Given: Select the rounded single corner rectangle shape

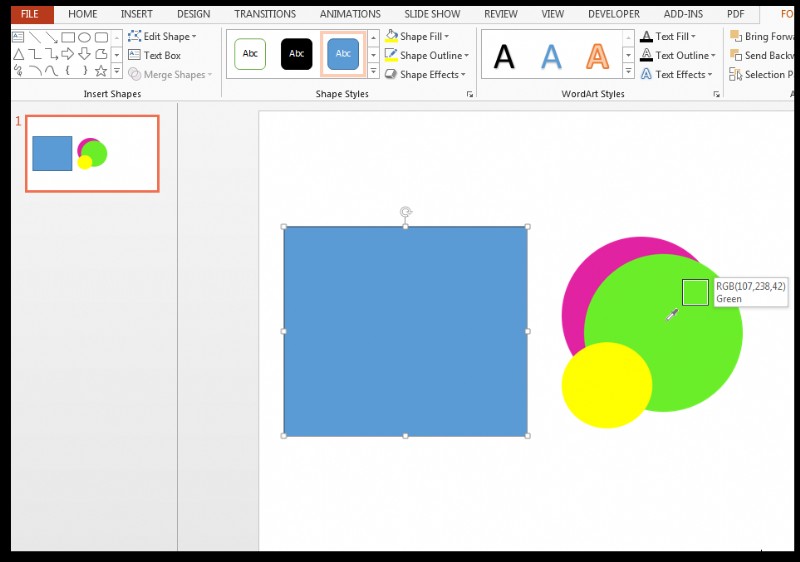Looking at the screenshot, I should [x=102, y=54].
